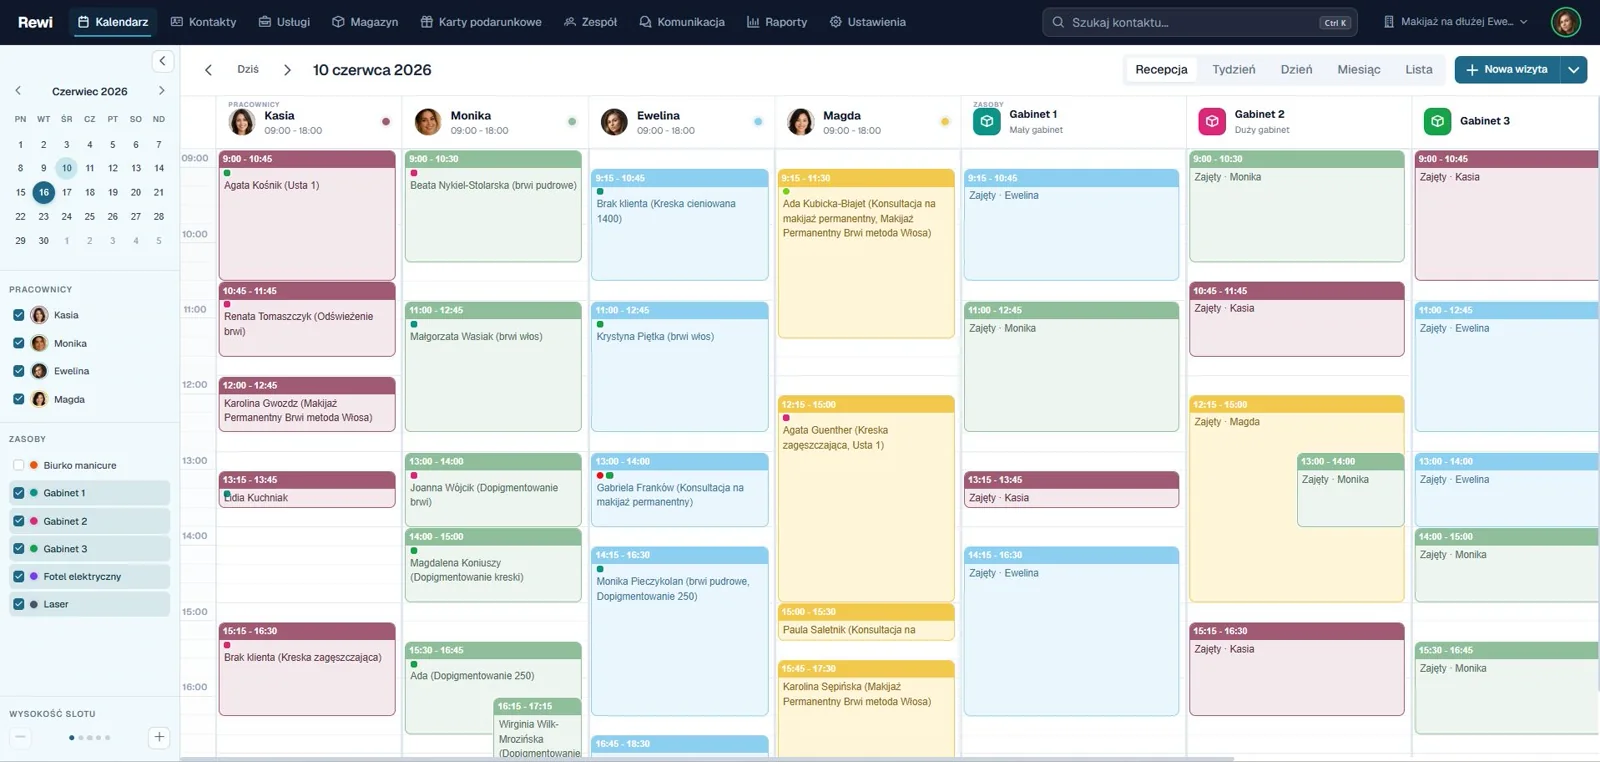Go to previous day arrow
Screen dimensions: 1600x762
pyautogui.click(x=208, y=70)
